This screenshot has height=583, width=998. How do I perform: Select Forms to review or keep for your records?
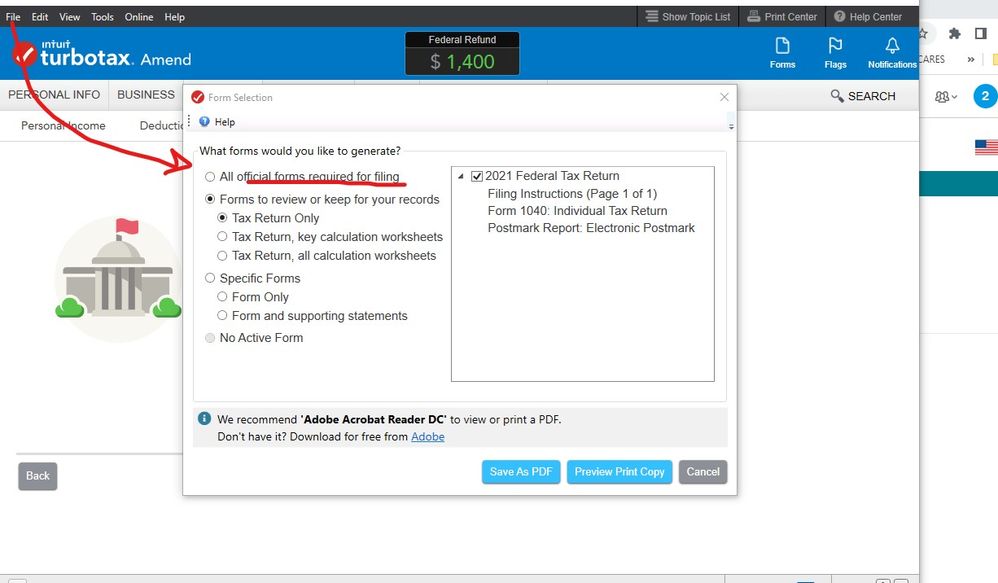[209, 199]
